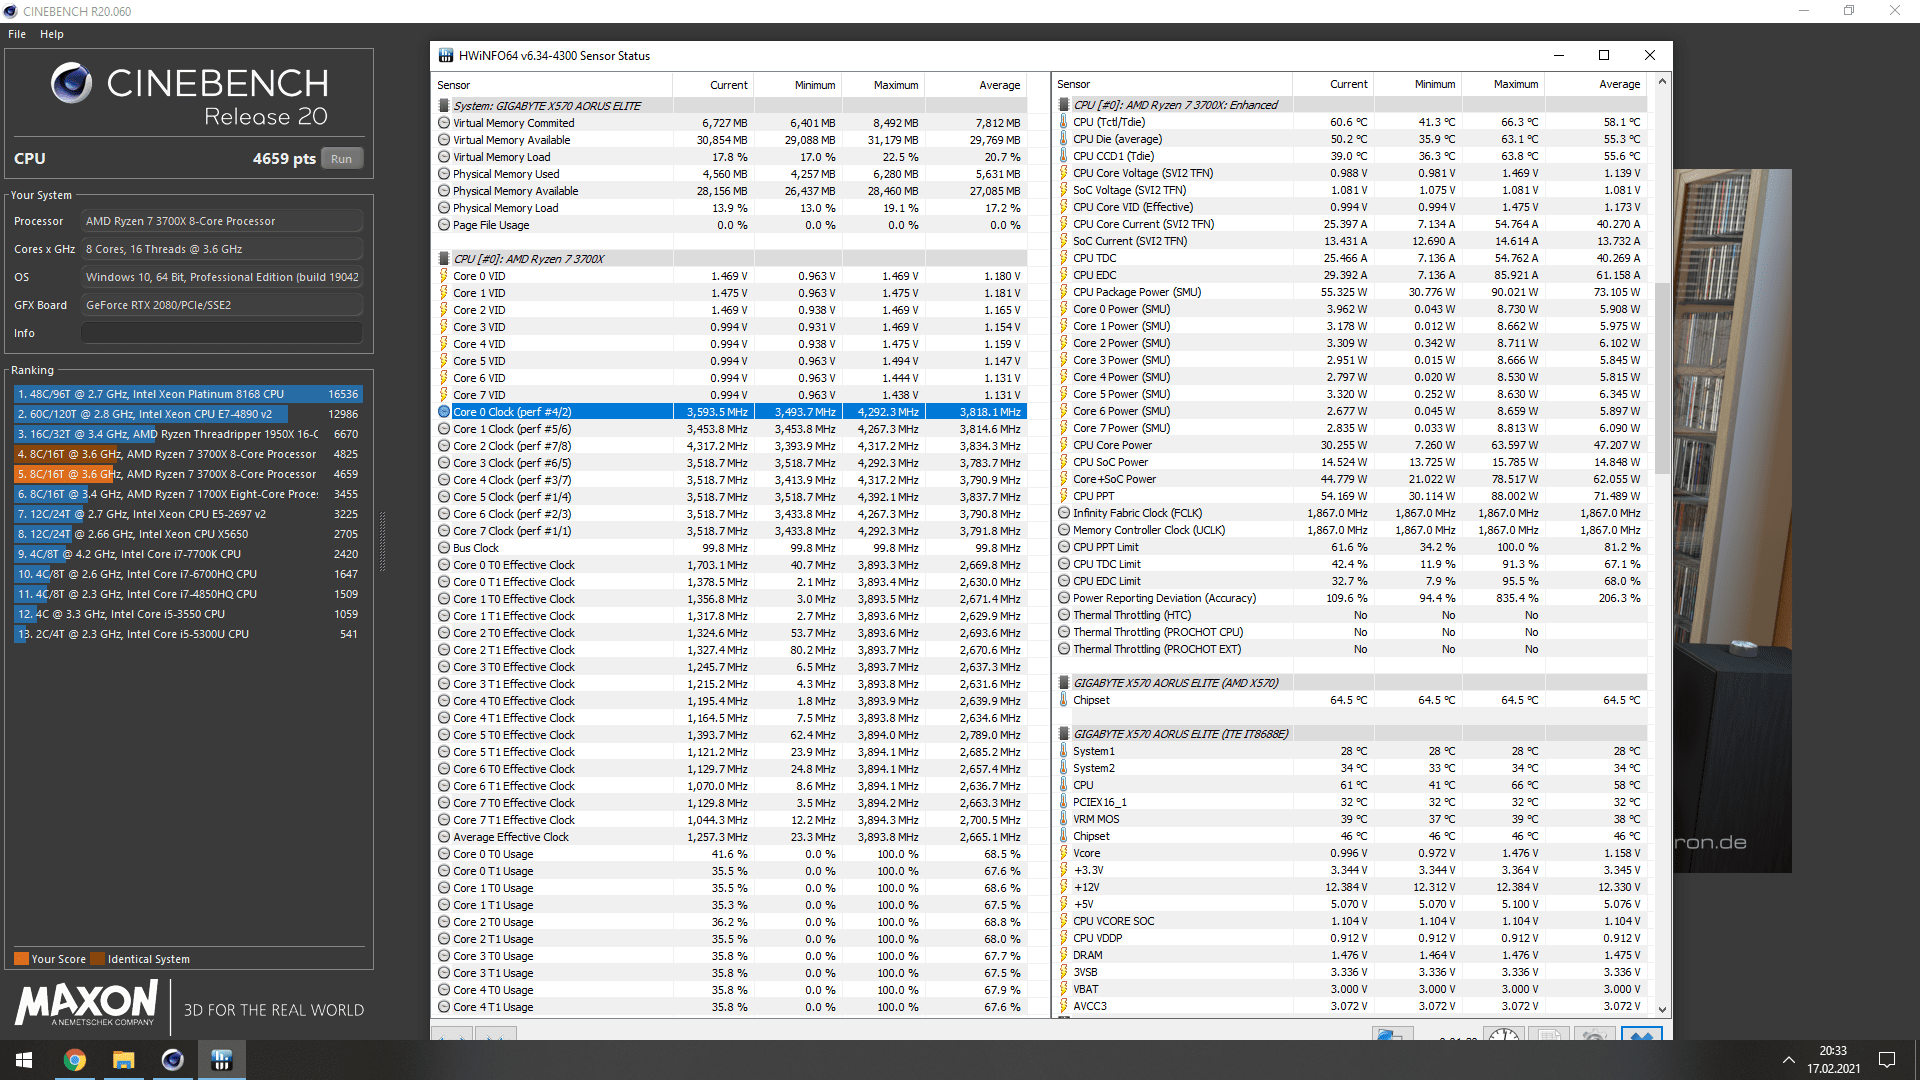Image resolution: width=1920 pixels, height=1080 pixels.
Task: Select the Intel Core i7-4850HQ ranking entry
Action: click(188, 594)
